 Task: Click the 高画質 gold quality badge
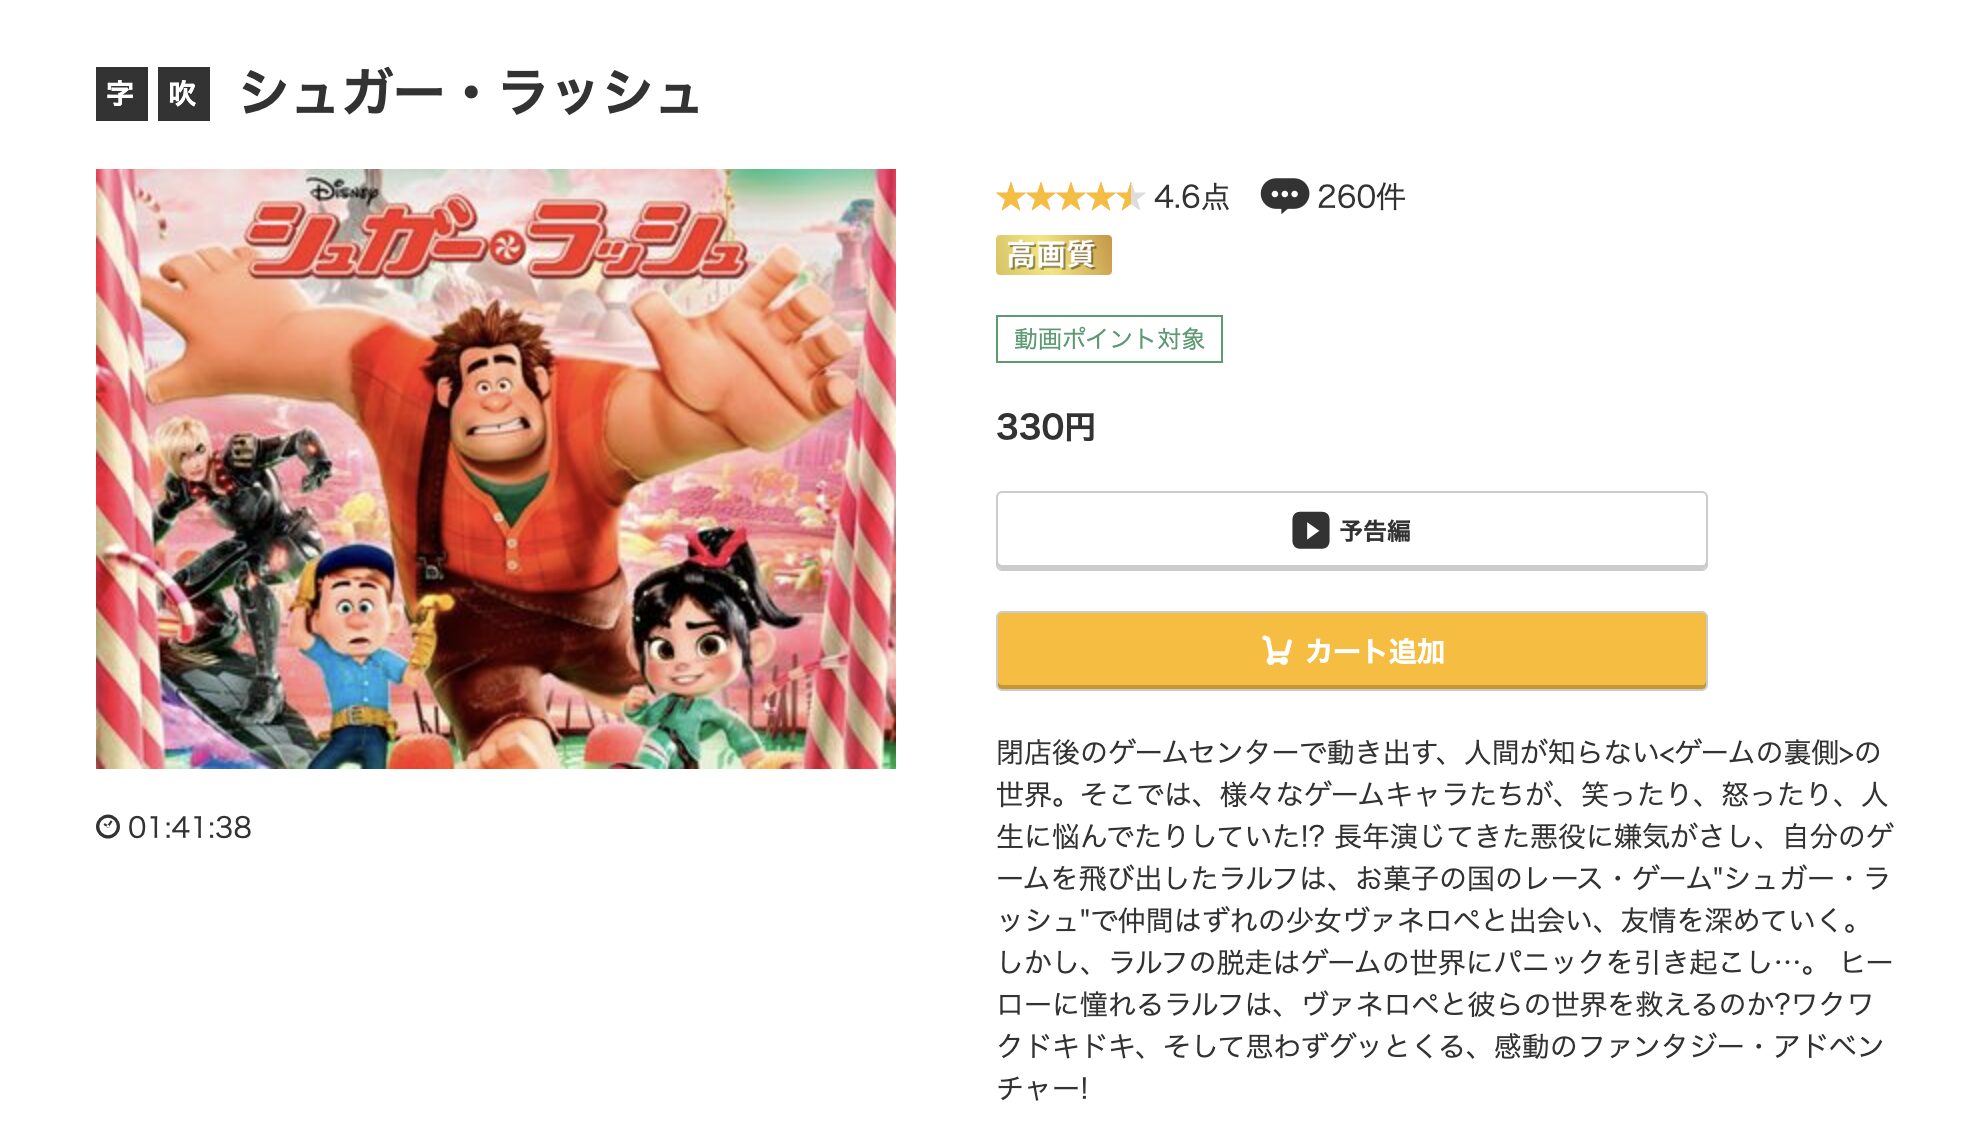[x=1053, y=255]
